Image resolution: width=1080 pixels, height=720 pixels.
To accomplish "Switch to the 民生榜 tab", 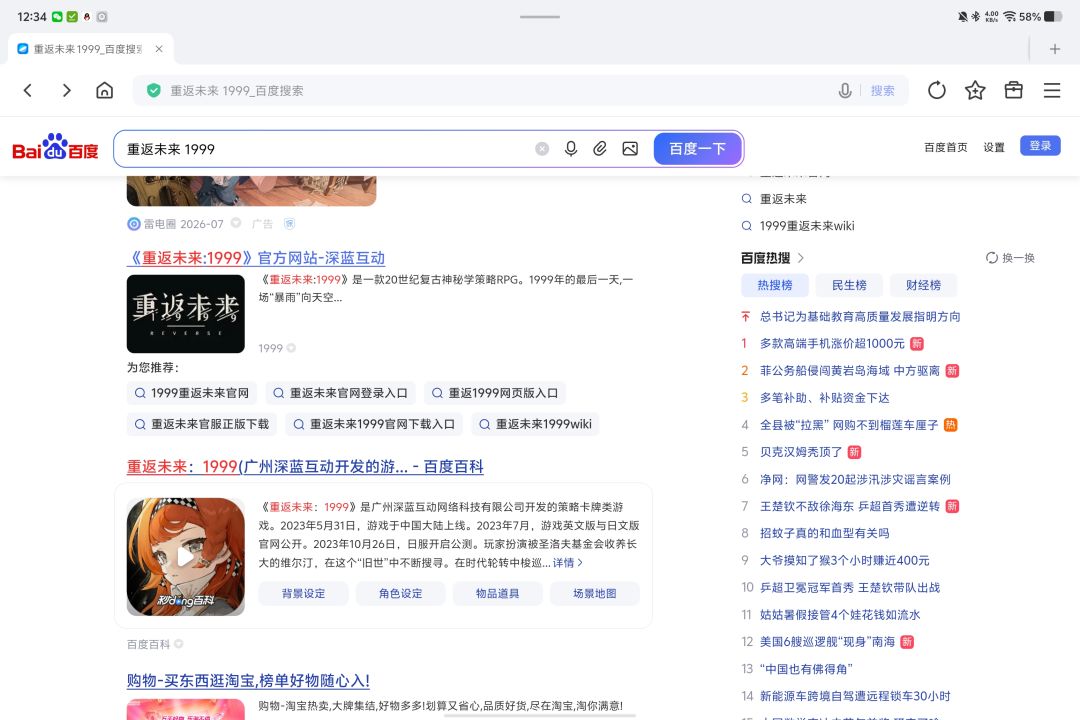I will click(x=849, y=285).
